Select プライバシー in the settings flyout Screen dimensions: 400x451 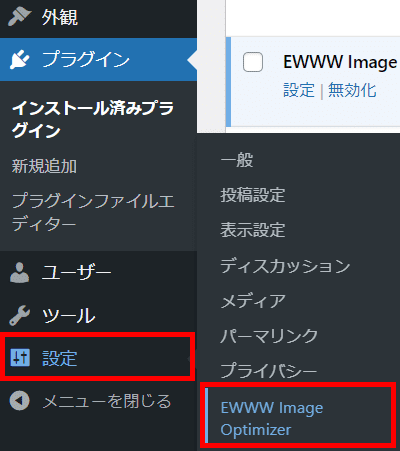269,371
